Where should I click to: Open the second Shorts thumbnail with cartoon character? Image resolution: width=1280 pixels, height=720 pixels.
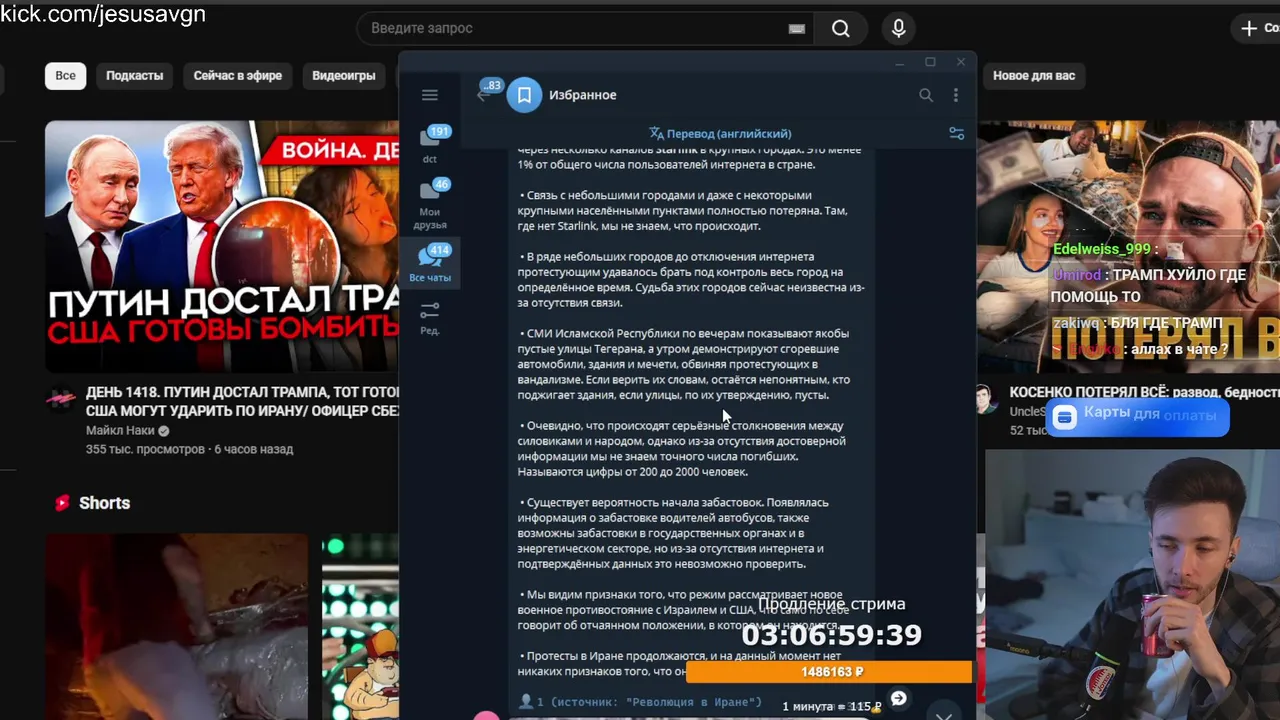click(360, 627)
